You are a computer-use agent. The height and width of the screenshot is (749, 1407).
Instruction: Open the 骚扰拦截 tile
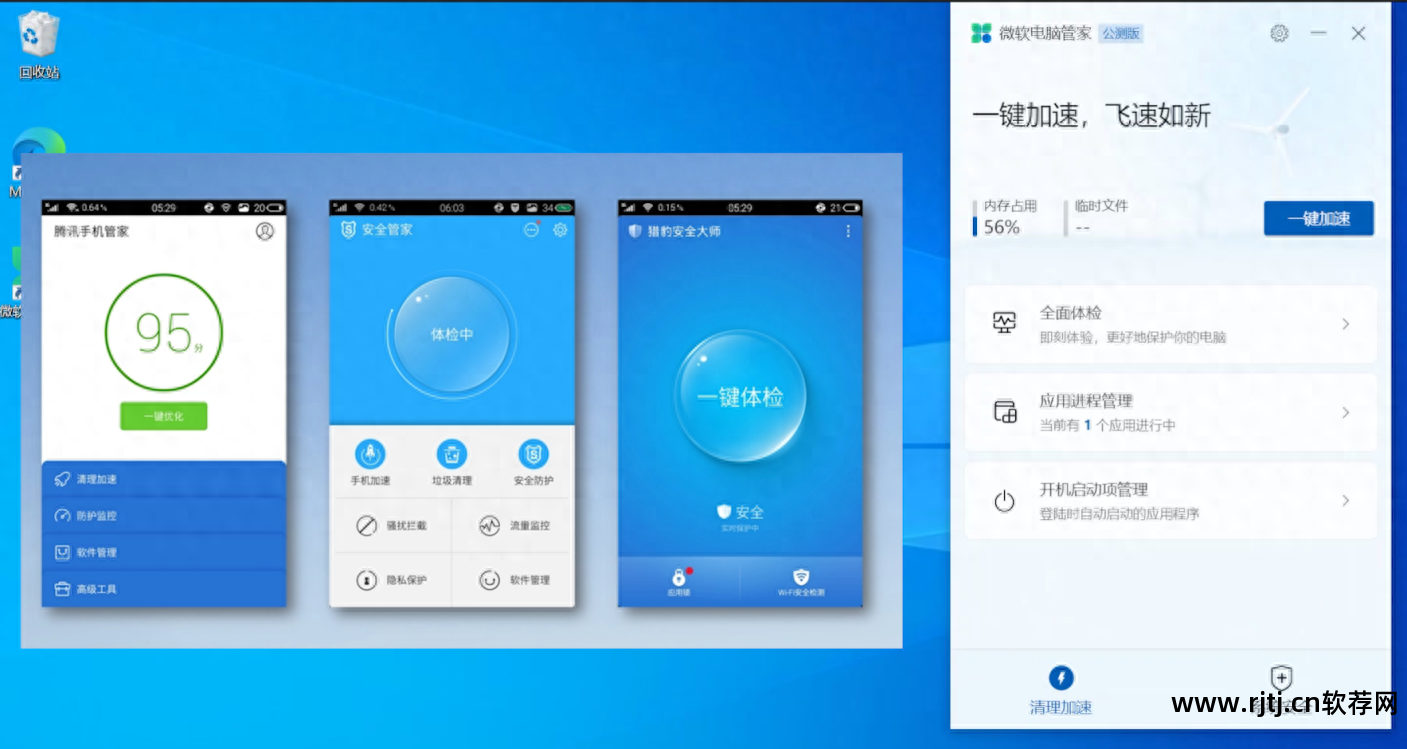pyautogui.click(x=392, y=525)
